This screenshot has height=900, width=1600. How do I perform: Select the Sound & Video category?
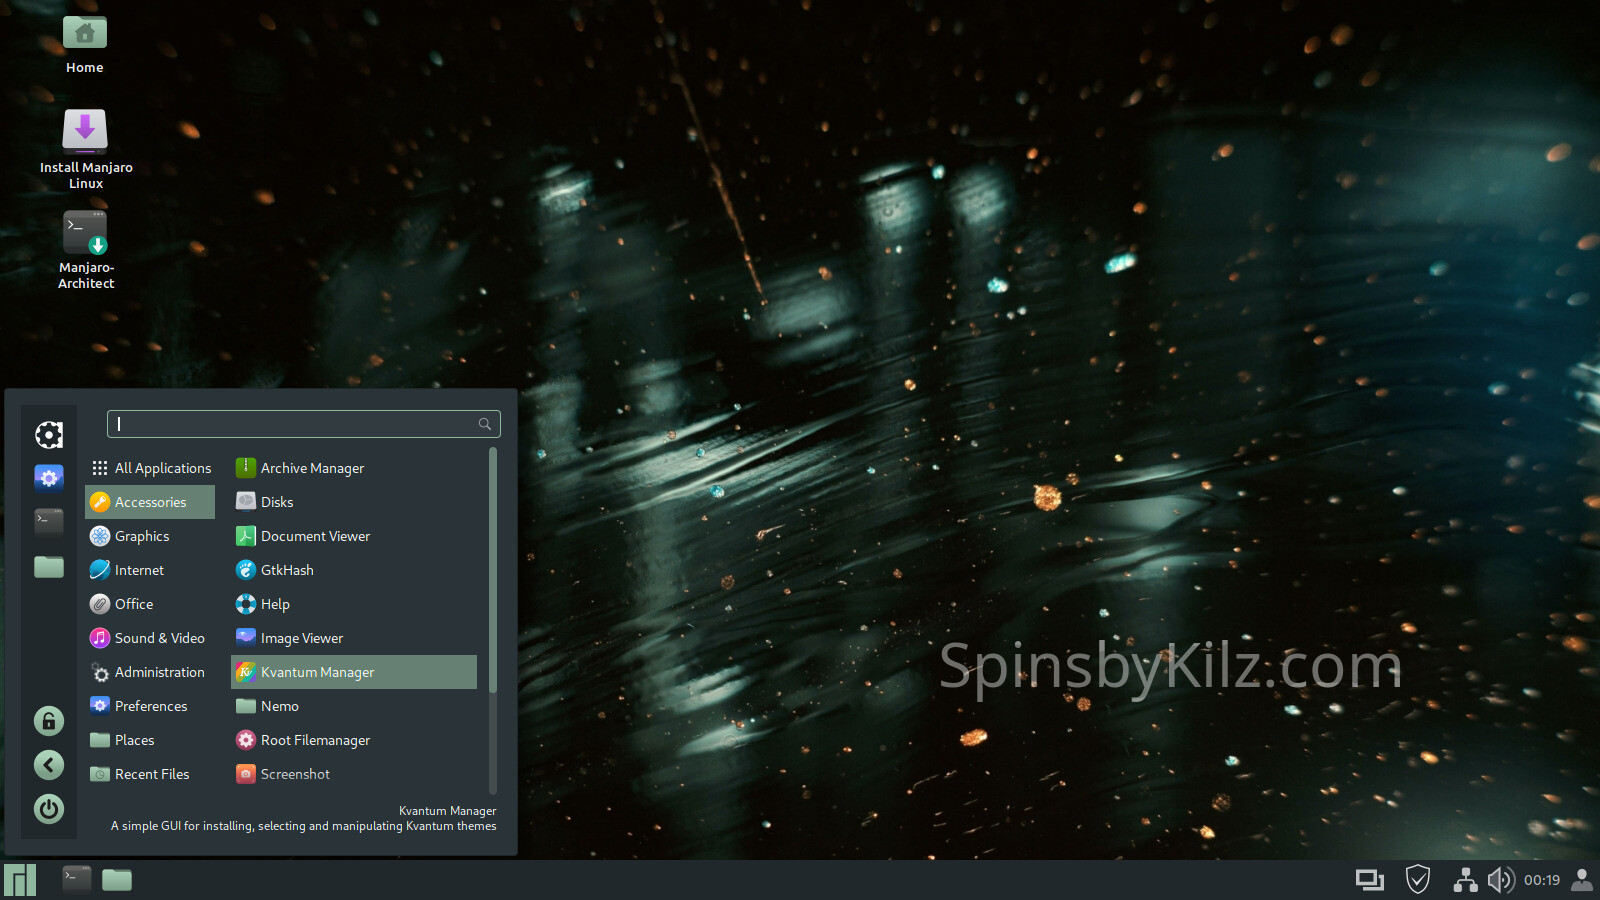(159, 638)
